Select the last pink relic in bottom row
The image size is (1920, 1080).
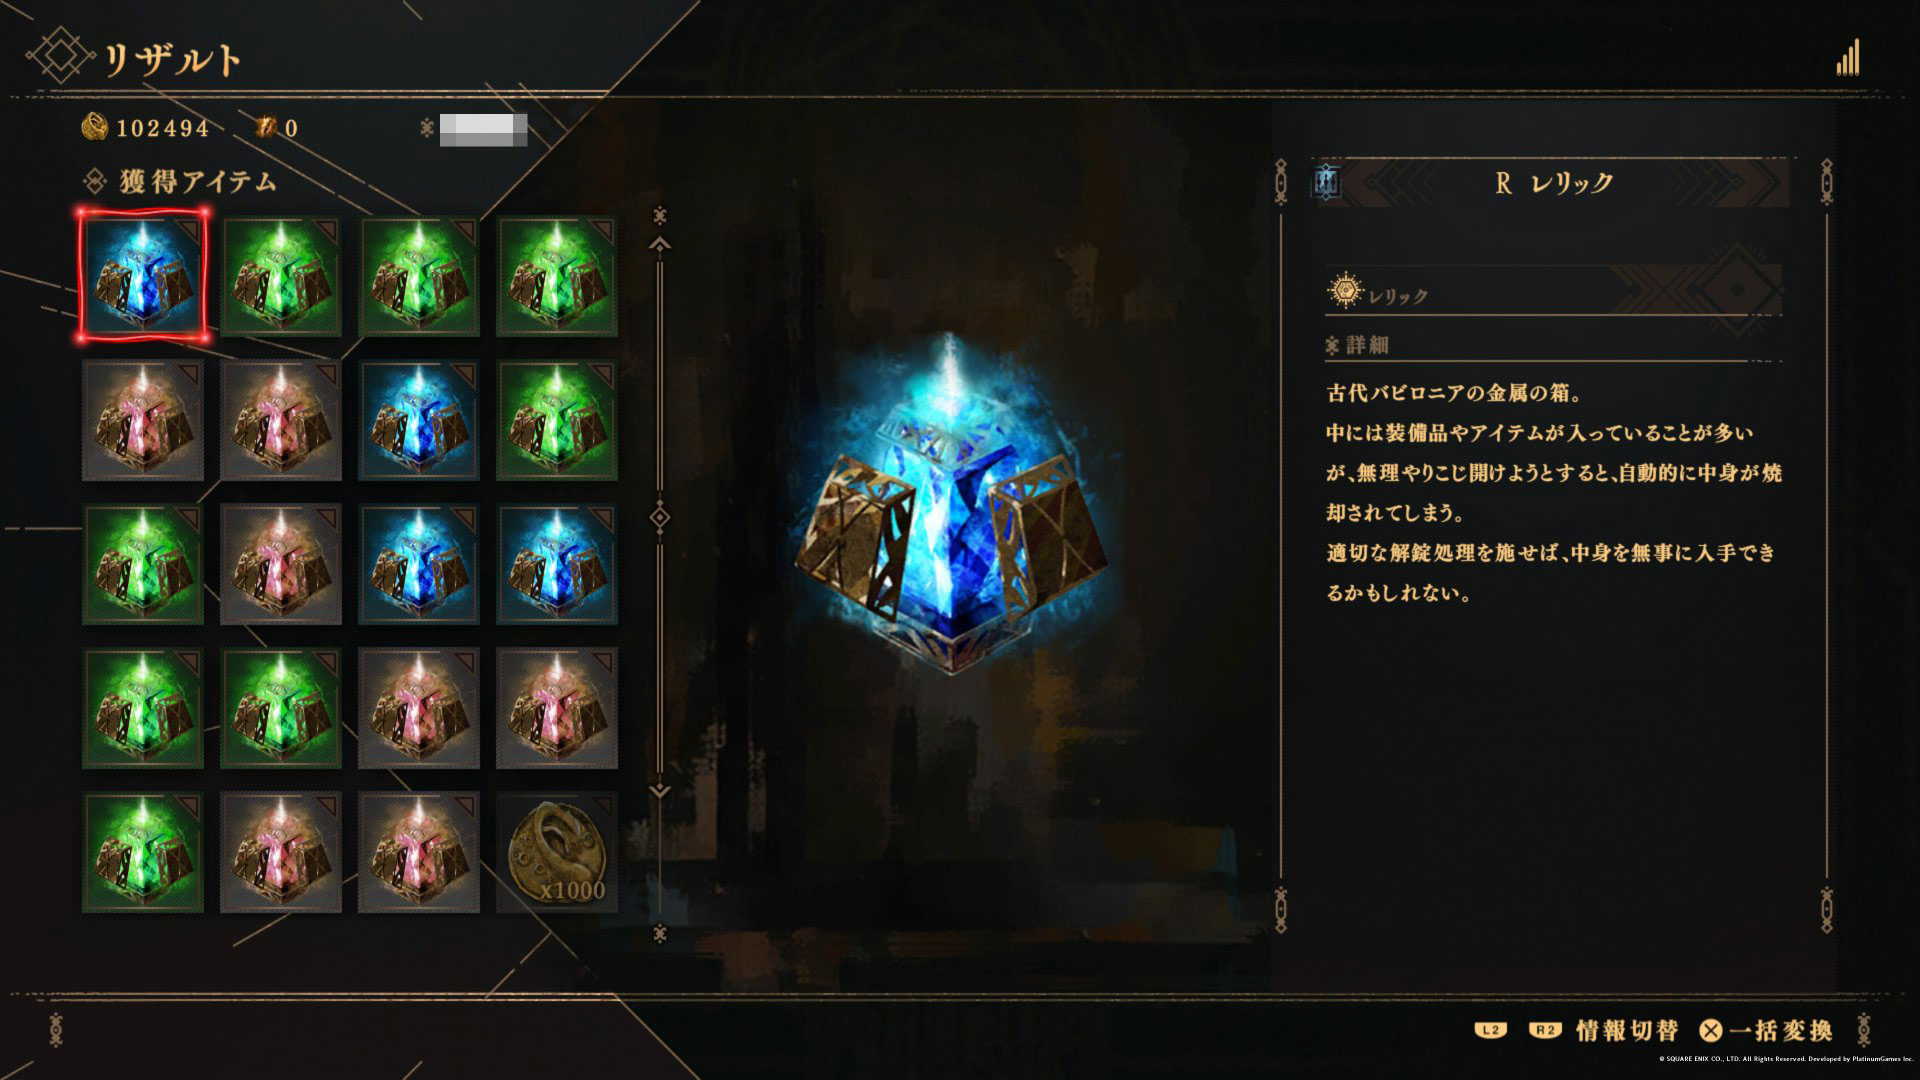pos(419,852)
